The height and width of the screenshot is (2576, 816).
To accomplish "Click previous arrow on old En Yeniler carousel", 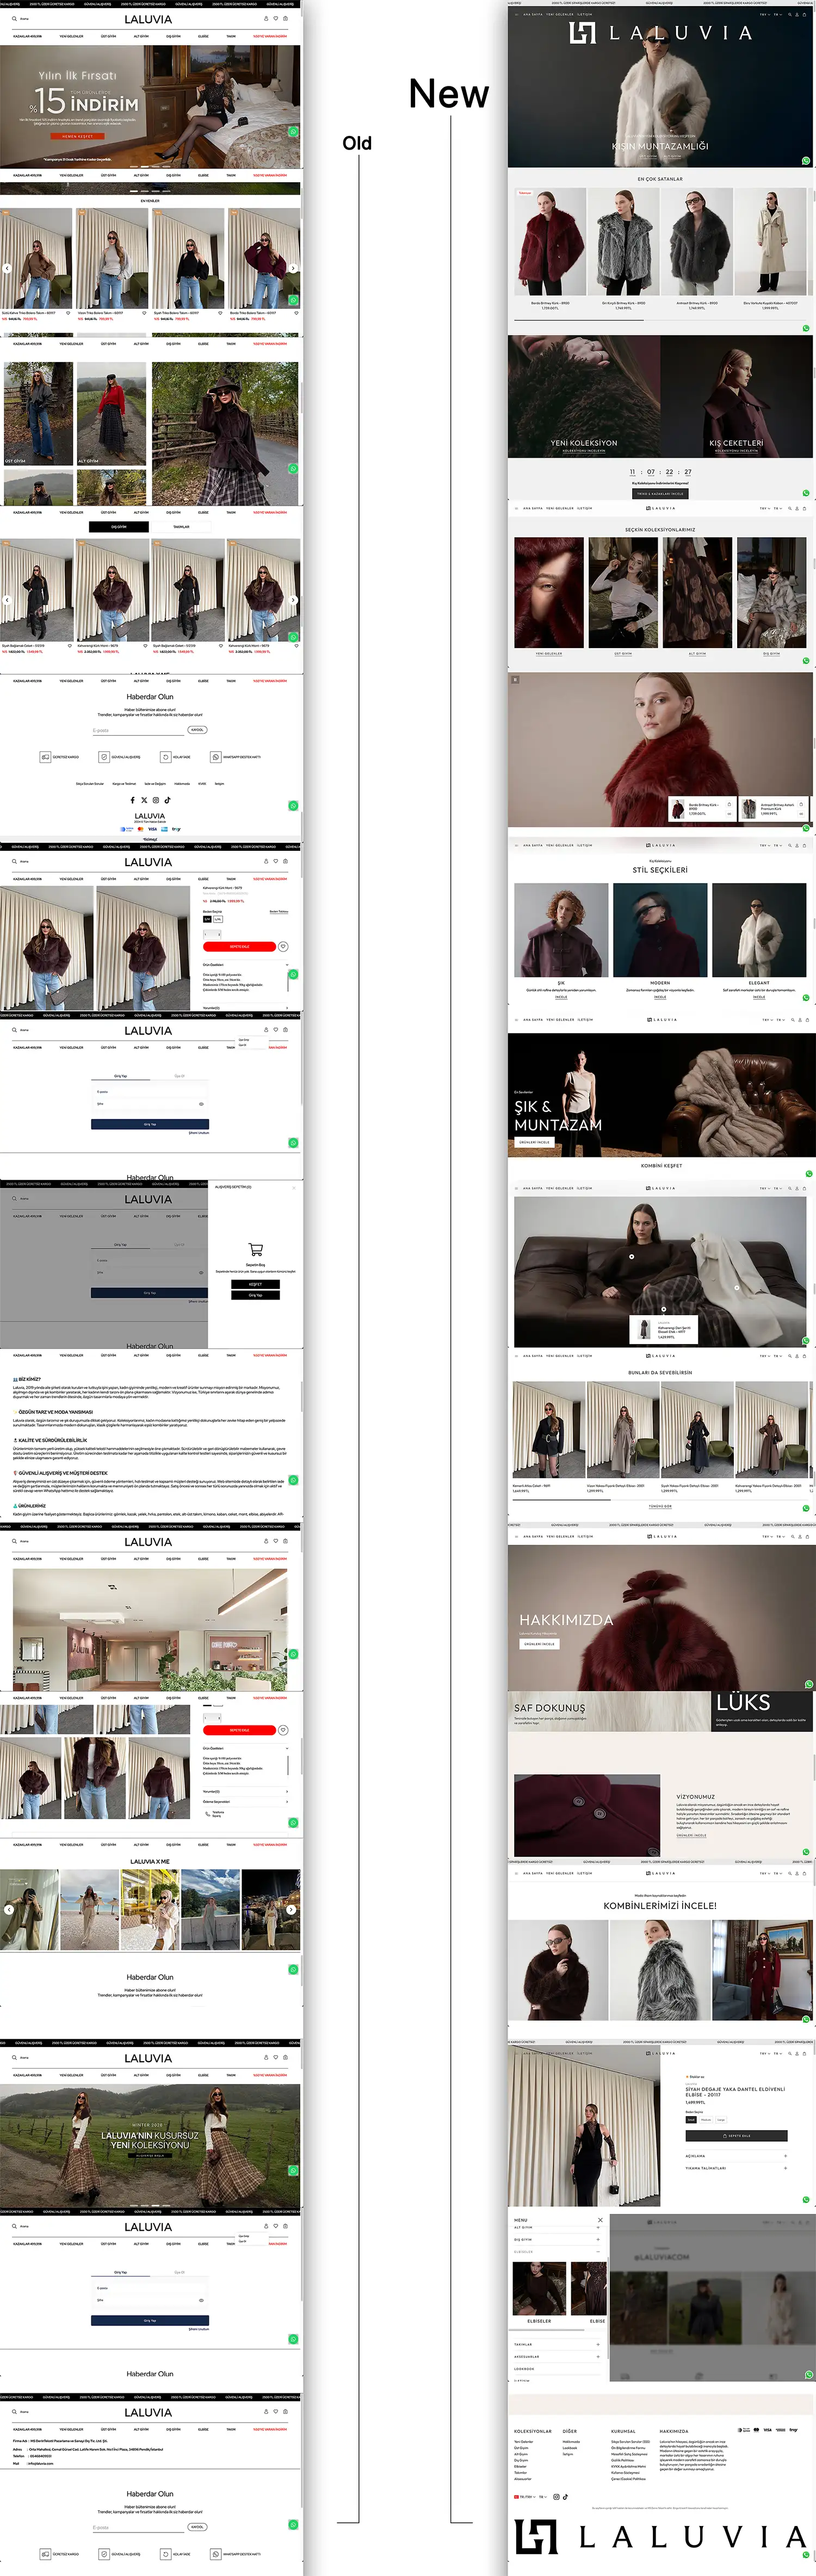I will tap(7, 268).
